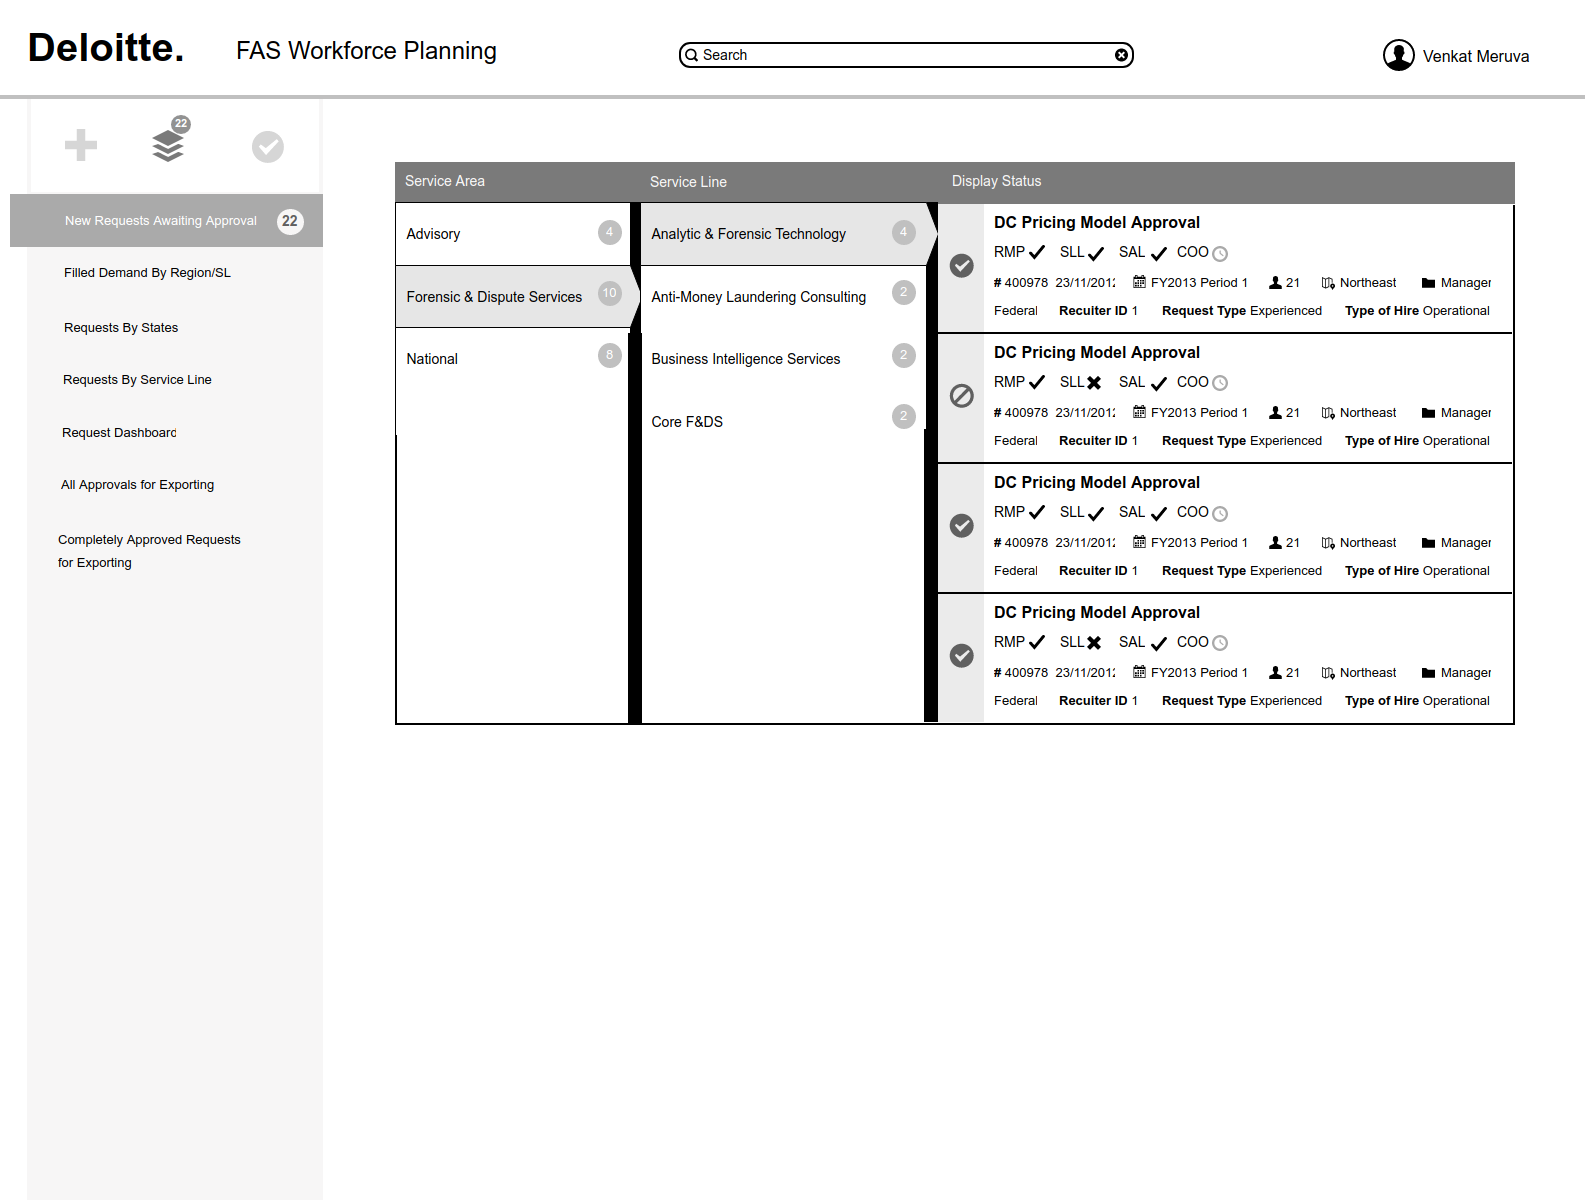Click Manager folder icon in third request
The image size is (1585, 1200).
point(1428,543)
